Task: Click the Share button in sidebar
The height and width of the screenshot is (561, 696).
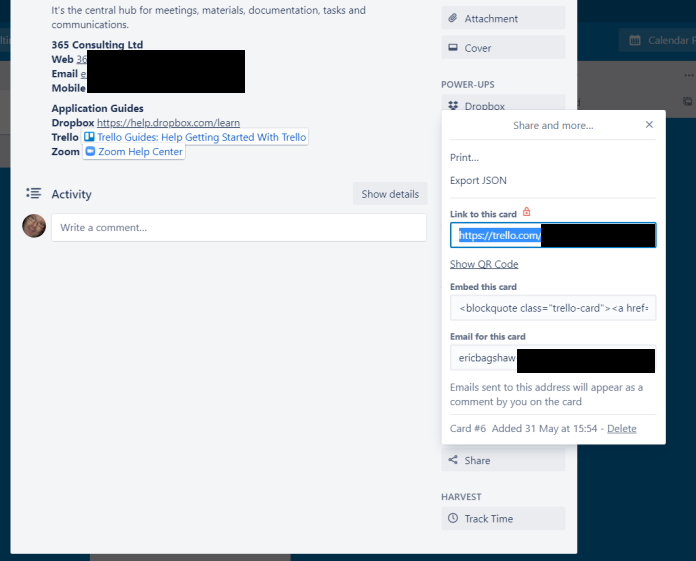Action: point(503,459)
